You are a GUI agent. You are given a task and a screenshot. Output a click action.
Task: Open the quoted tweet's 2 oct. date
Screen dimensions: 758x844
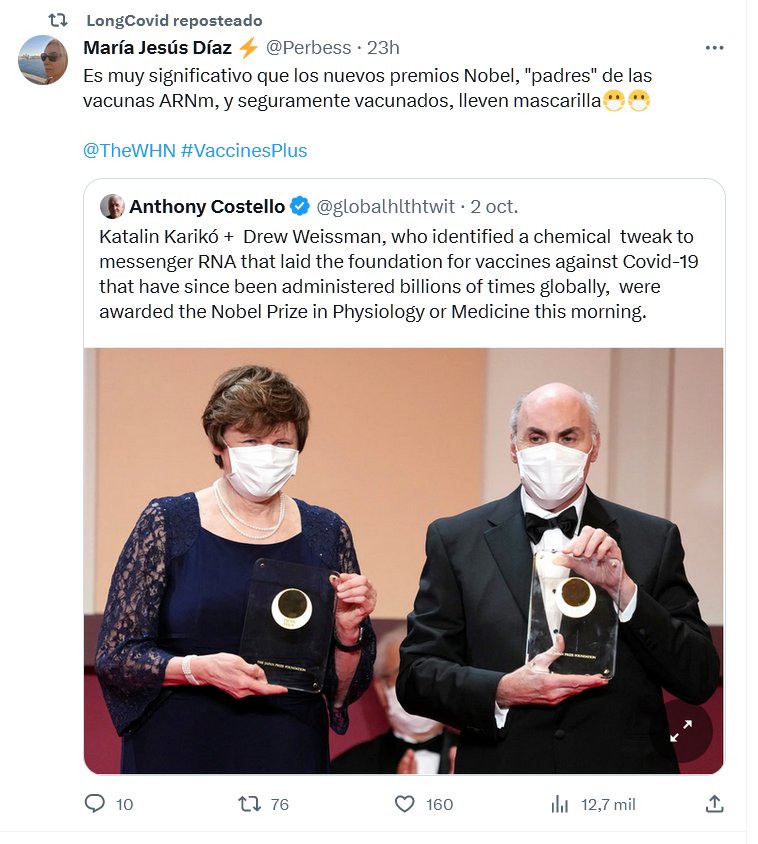pos(494,207)
